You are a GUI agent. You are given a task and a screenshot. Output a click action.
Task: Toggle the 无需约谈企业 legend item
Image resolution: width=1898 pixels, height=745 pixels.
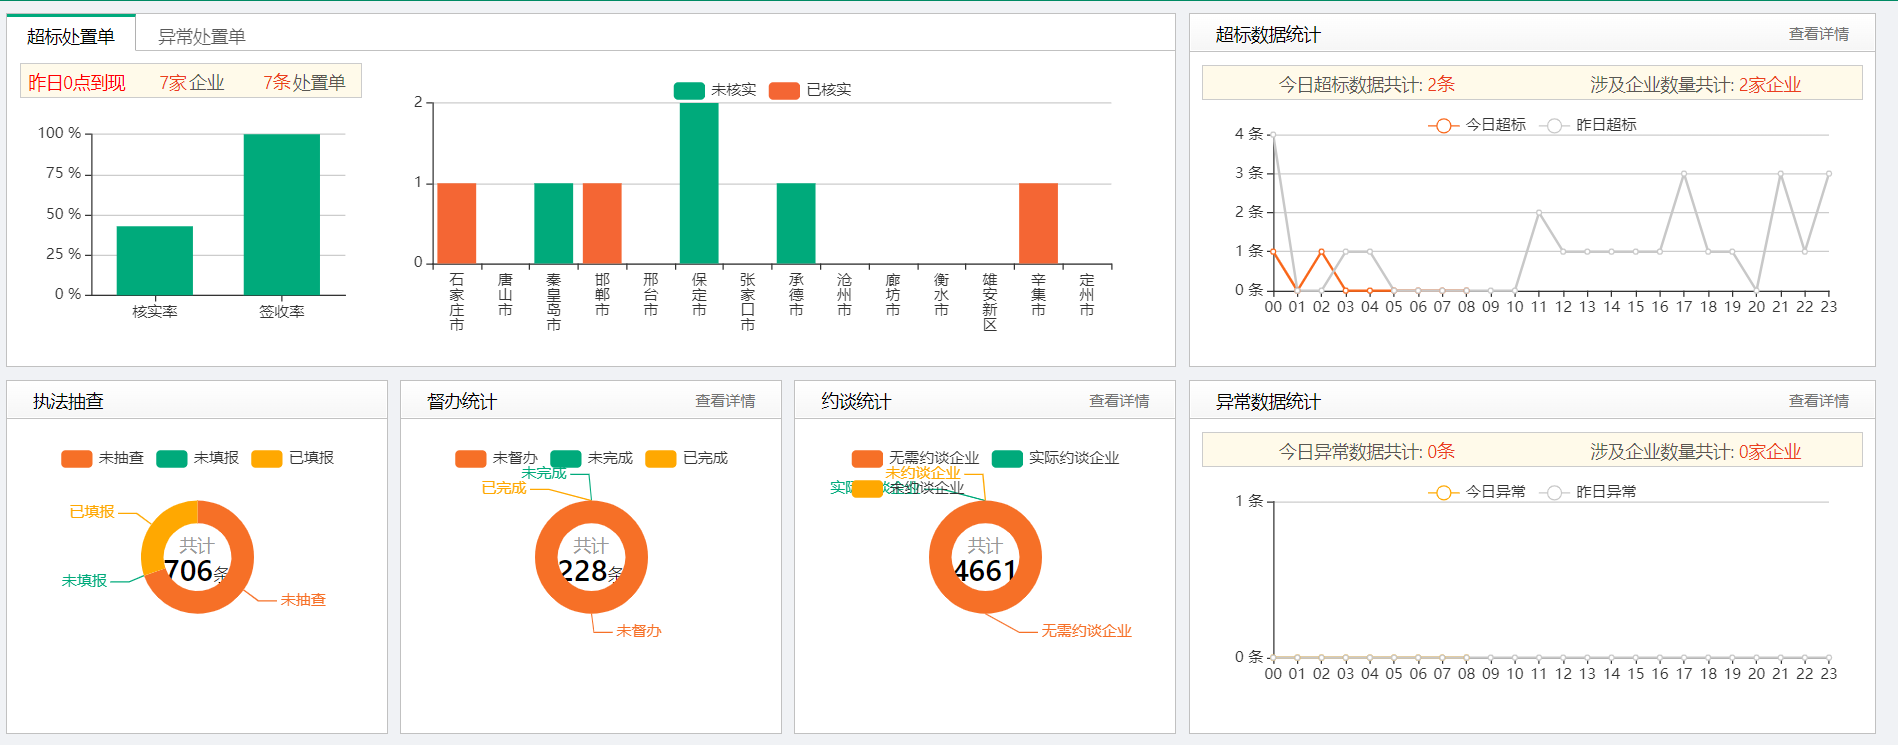point(915,458)
